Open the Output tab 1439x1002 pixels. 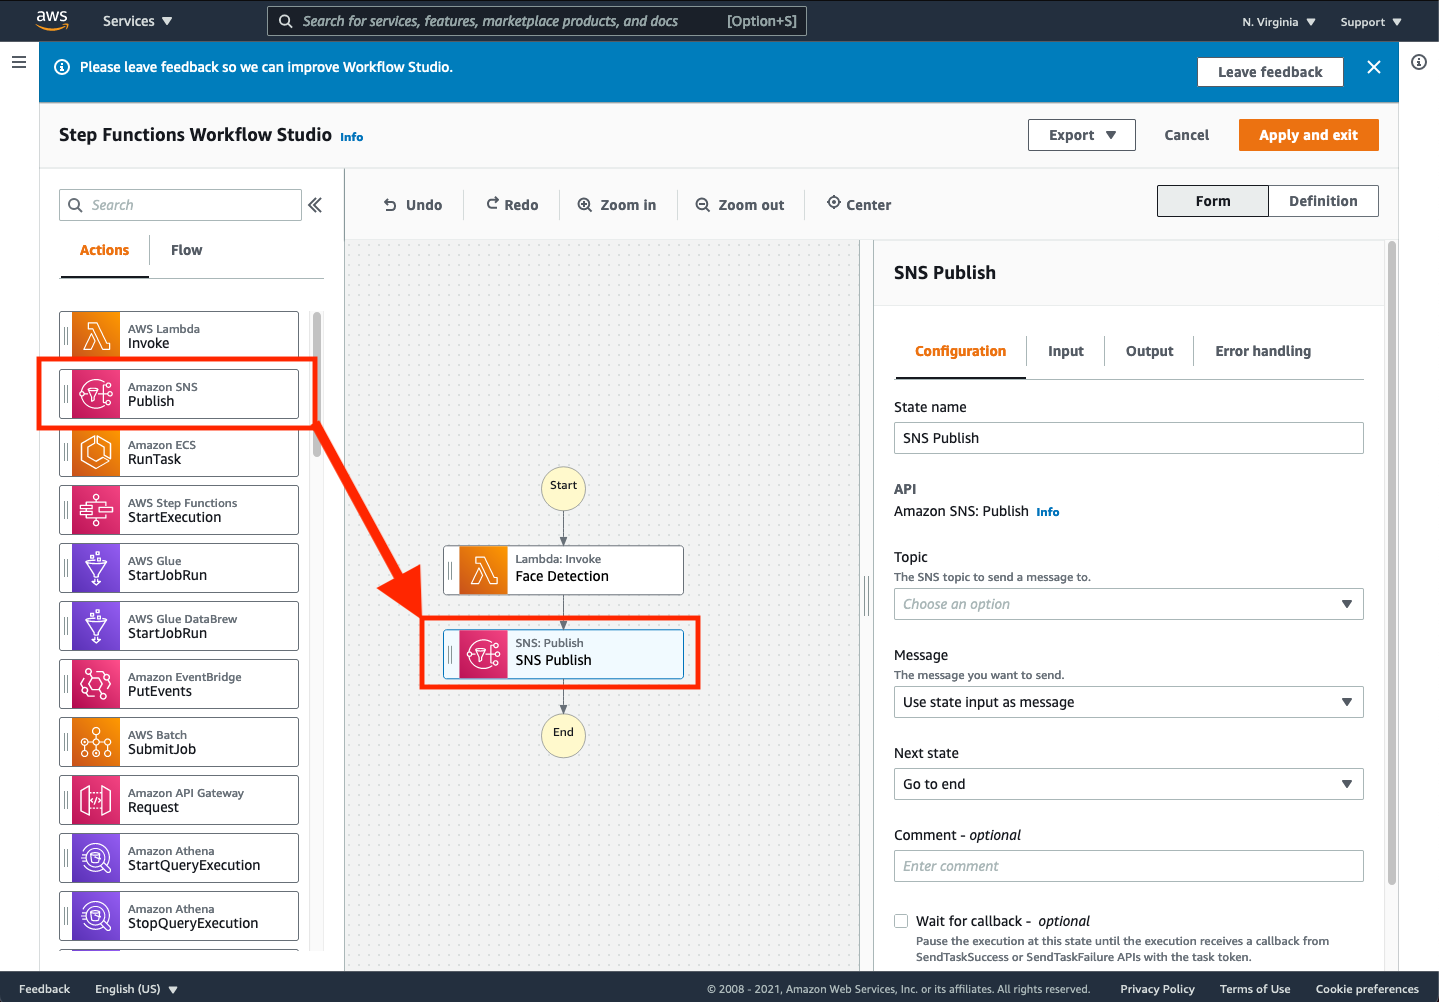pos(1149,351)
